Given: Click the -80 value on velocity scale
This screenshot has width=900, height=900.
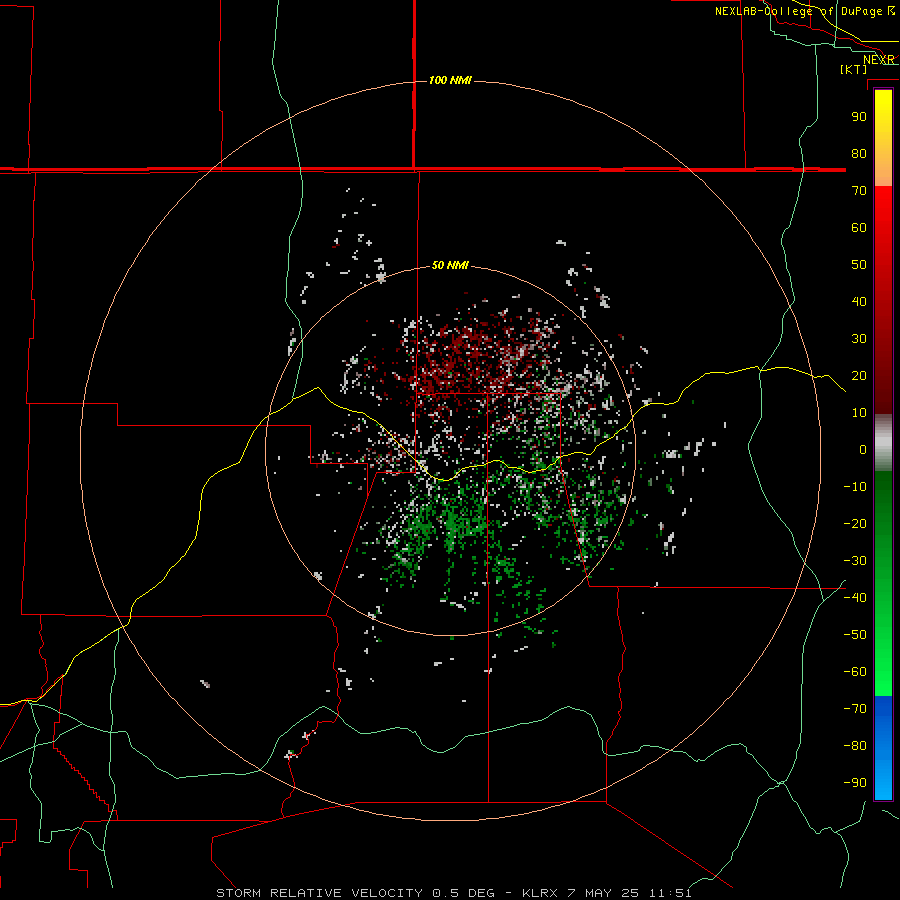Looking at the screenshot, I should [x=855, y=746].
